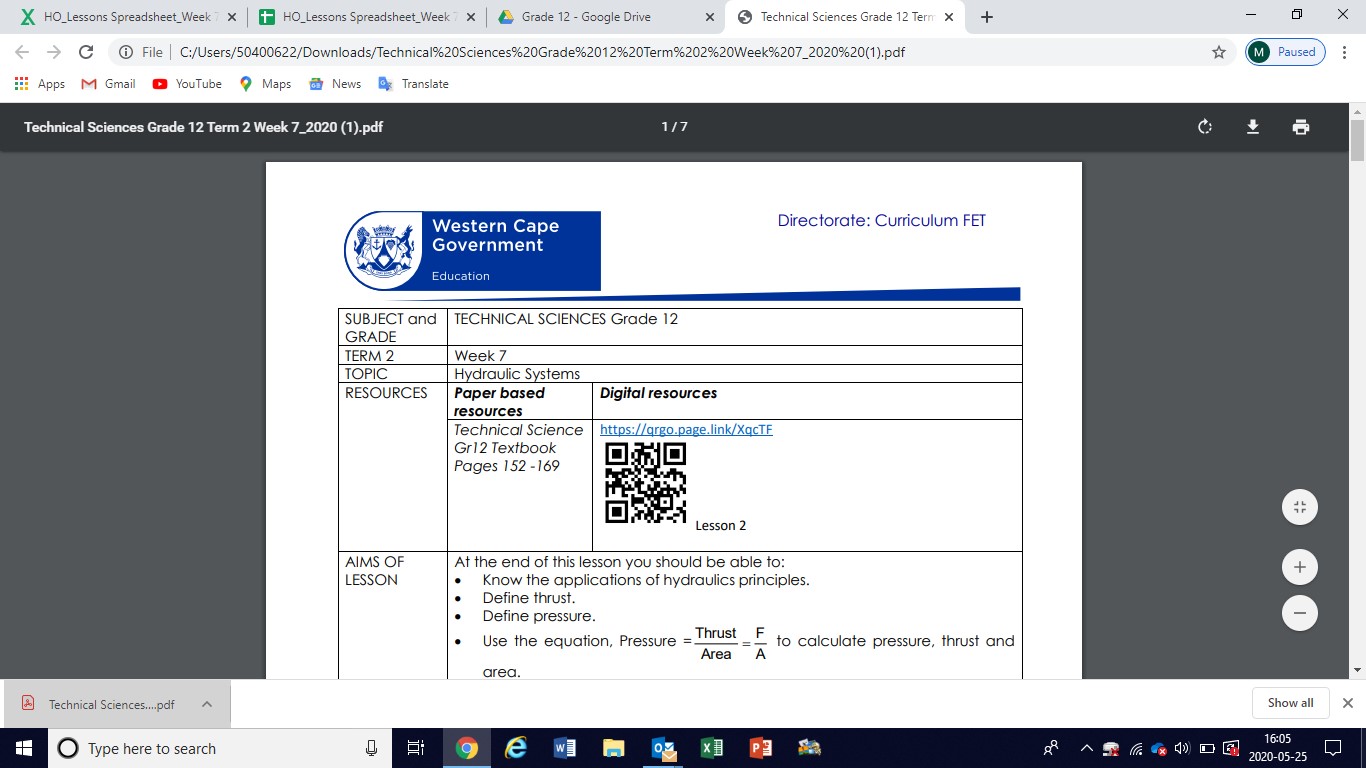Click the volume speaker tray icon
Screen dimensions: 1366x768
1182,748
